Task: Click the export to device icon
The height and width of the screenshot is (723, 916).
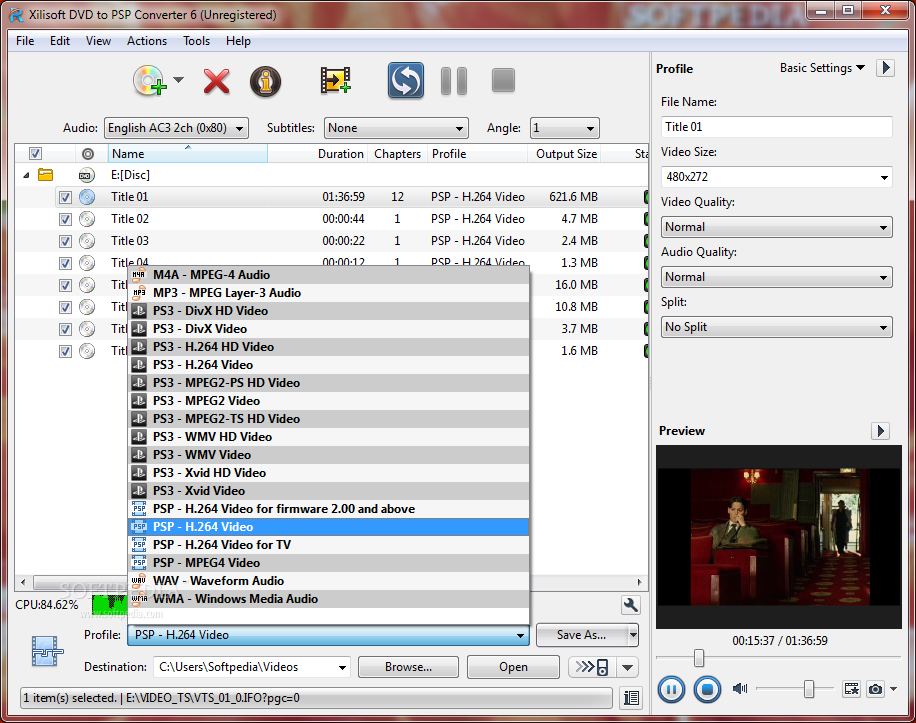Action: [x=592, y=667]
